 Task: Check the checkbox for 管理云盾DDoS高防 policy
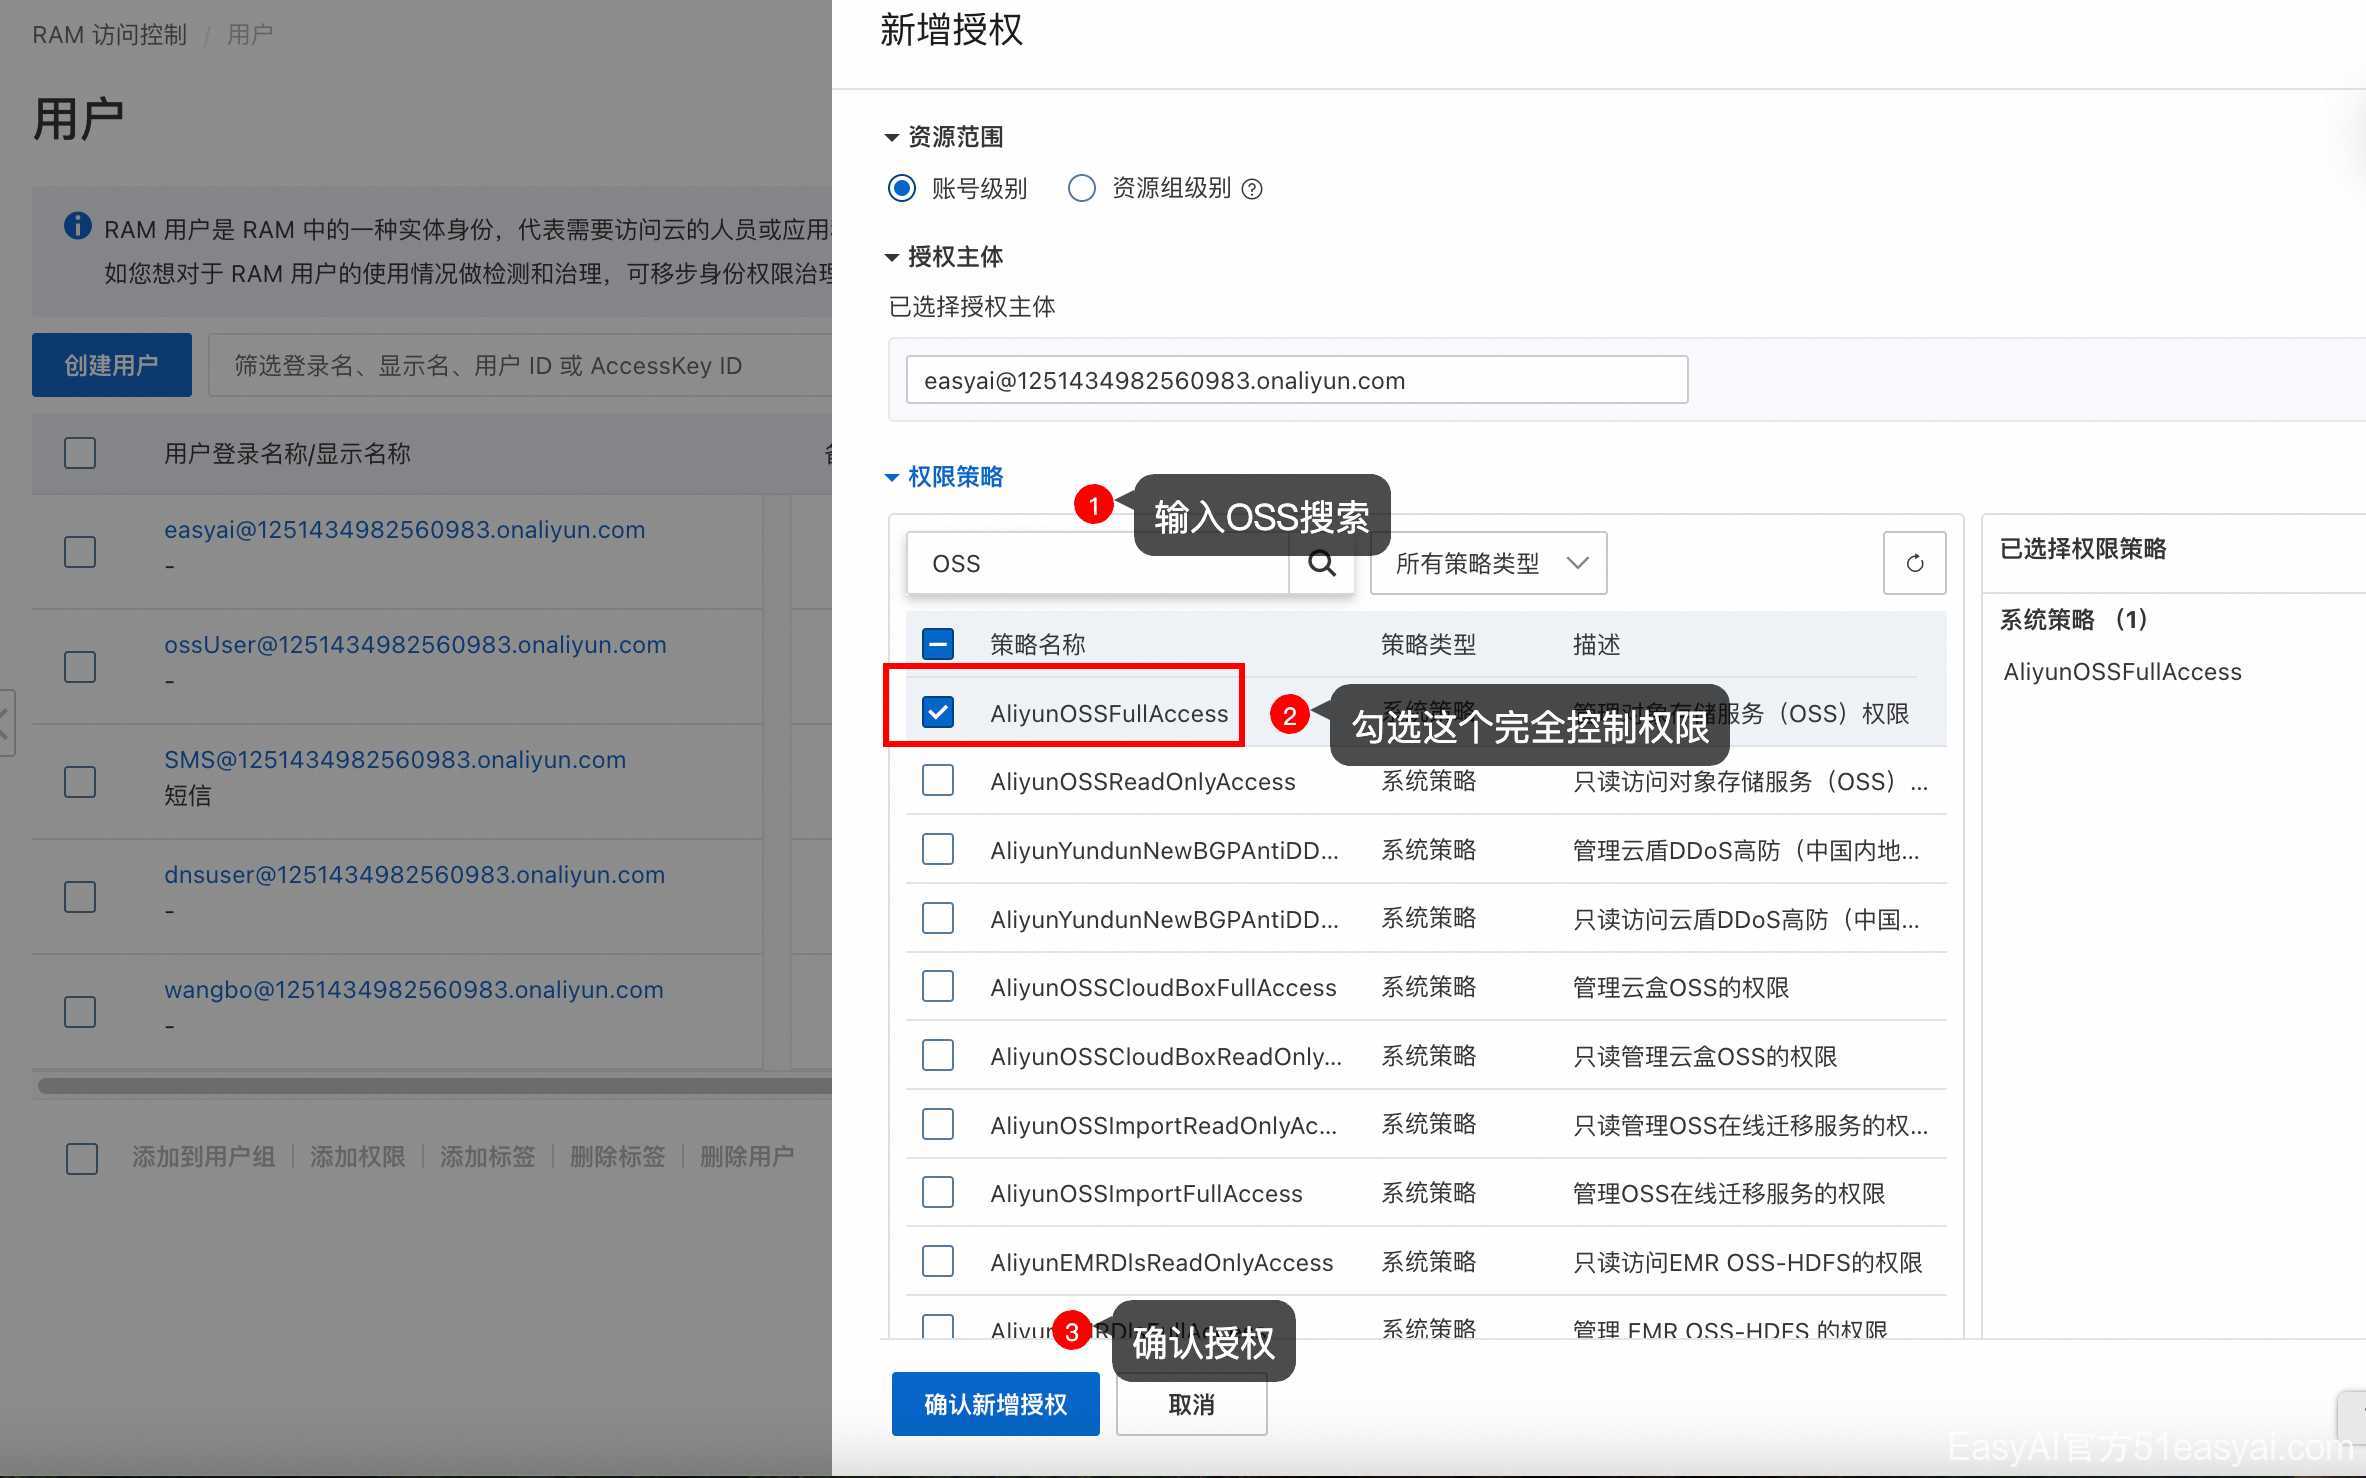tap(937, 850)
